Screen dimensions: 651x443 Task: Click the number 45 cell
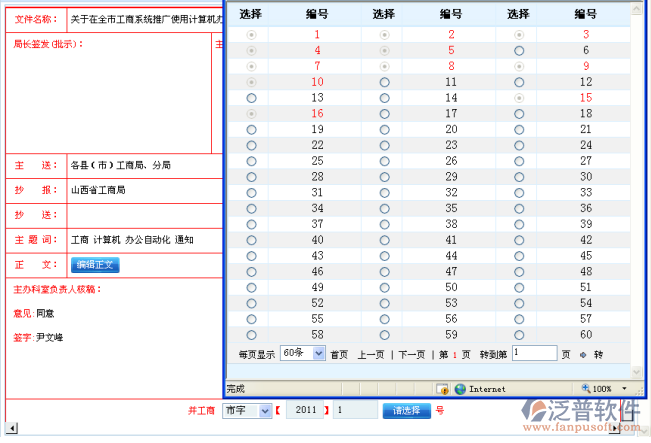(585, 255)
